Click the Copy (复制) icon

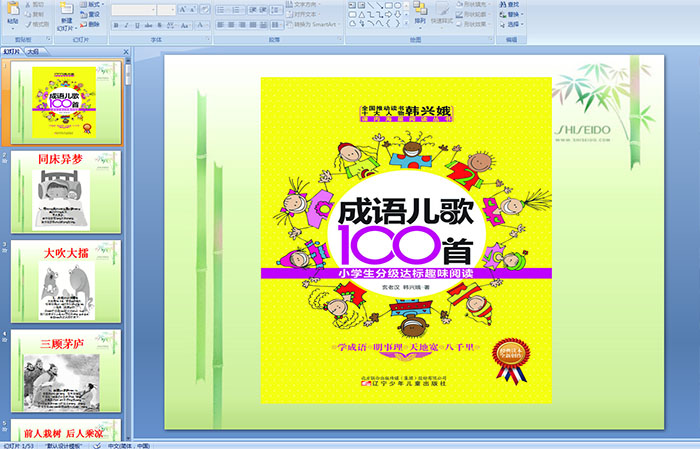pos(28,14)
